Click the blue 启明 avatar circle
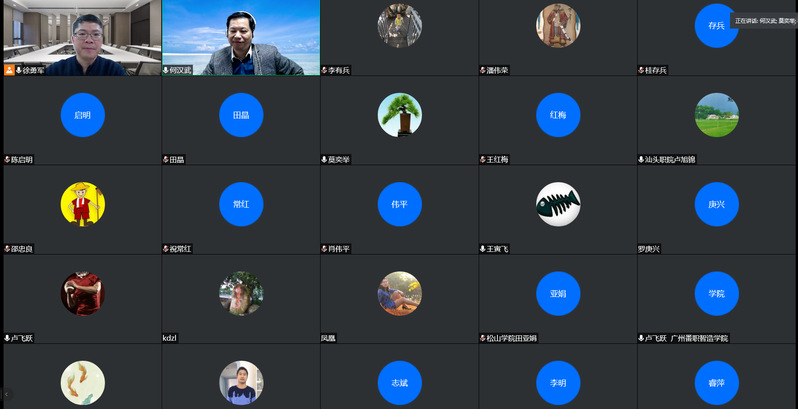 tap(82, 115)
